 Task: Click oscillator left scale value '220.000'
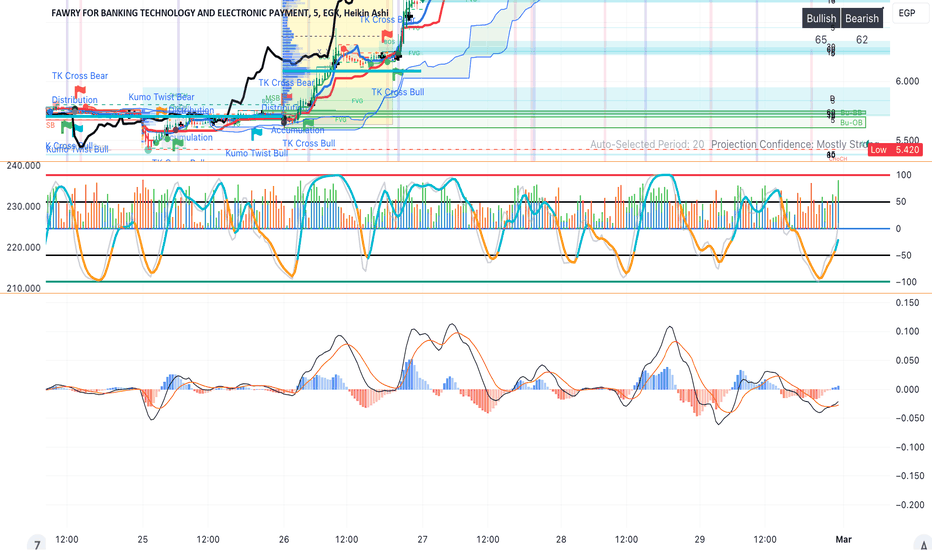(x=24, y=248)
